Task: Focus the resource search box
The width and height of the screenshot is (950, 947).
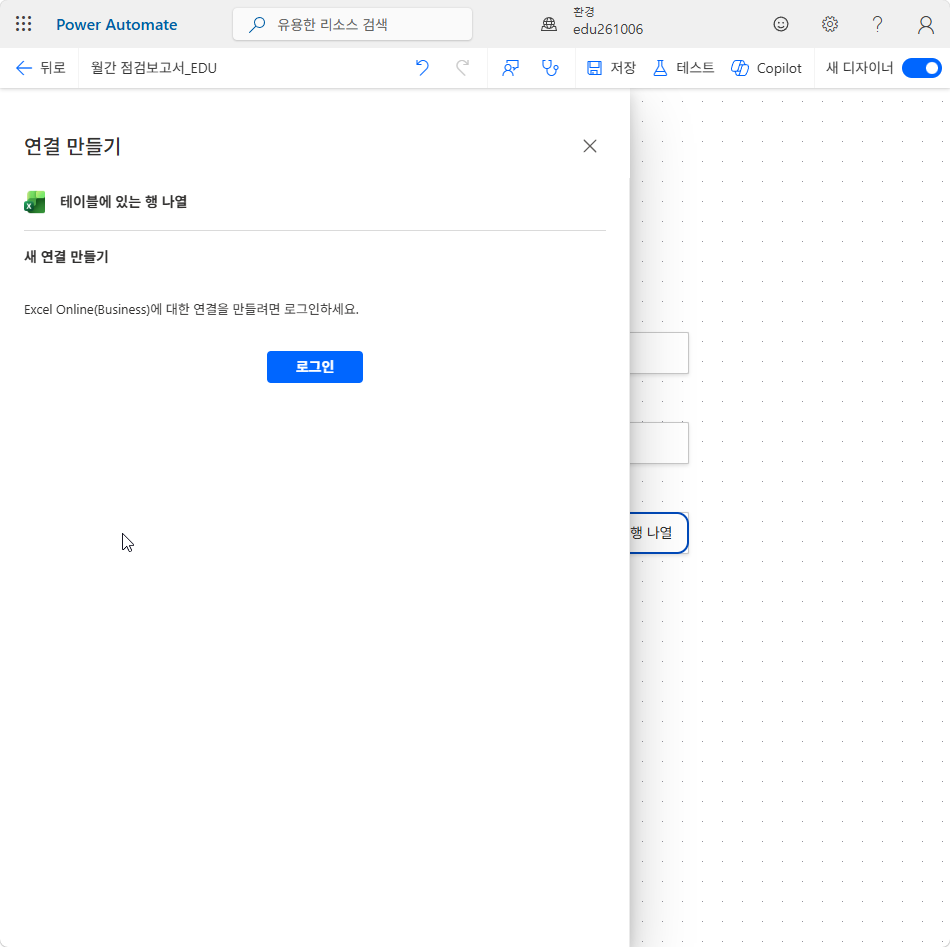Action: click(352, 24)
